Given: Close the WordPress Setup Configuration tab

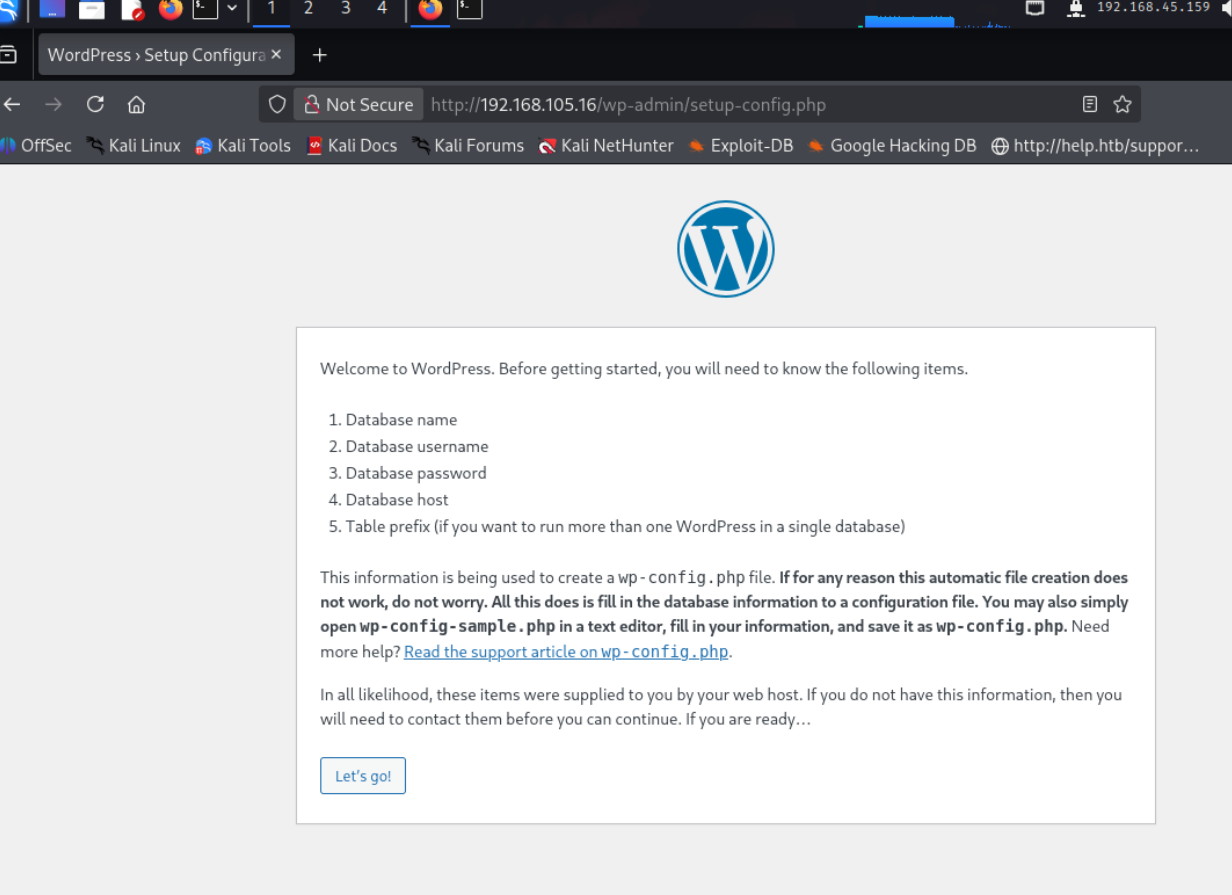Looking at the screenshot, I should coord(276,55).
